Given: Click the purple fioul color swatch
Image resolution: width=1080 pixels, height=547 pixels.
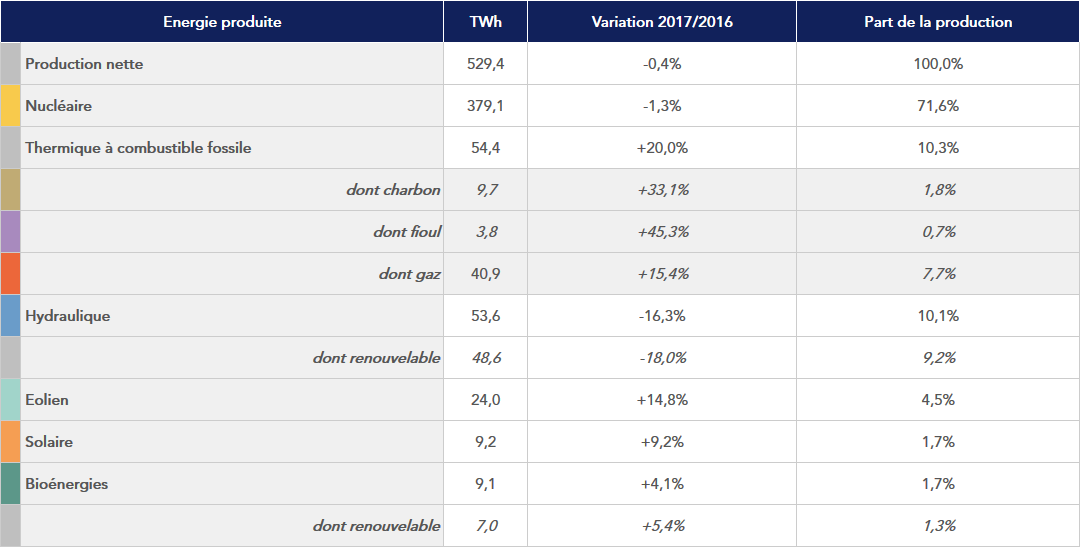Looking at the screenshot, I should 10,232.
